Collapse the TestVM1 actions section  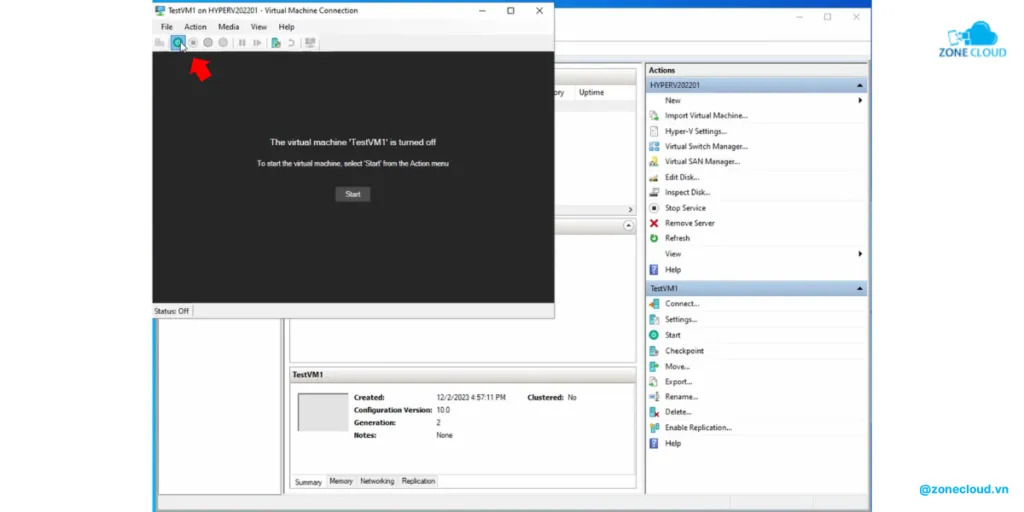coord(860,288)
